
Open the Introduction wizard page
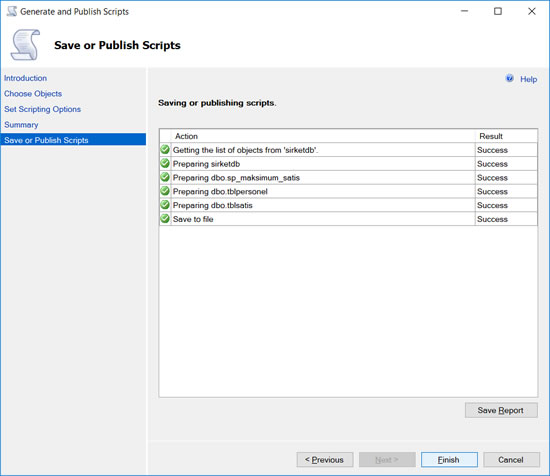(25, 78)
